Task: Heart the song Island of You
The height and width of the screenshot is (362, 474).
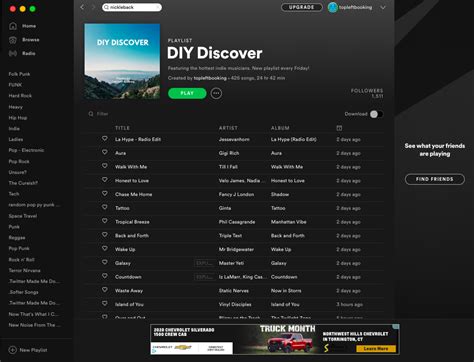Action: [x=105, y=303]
